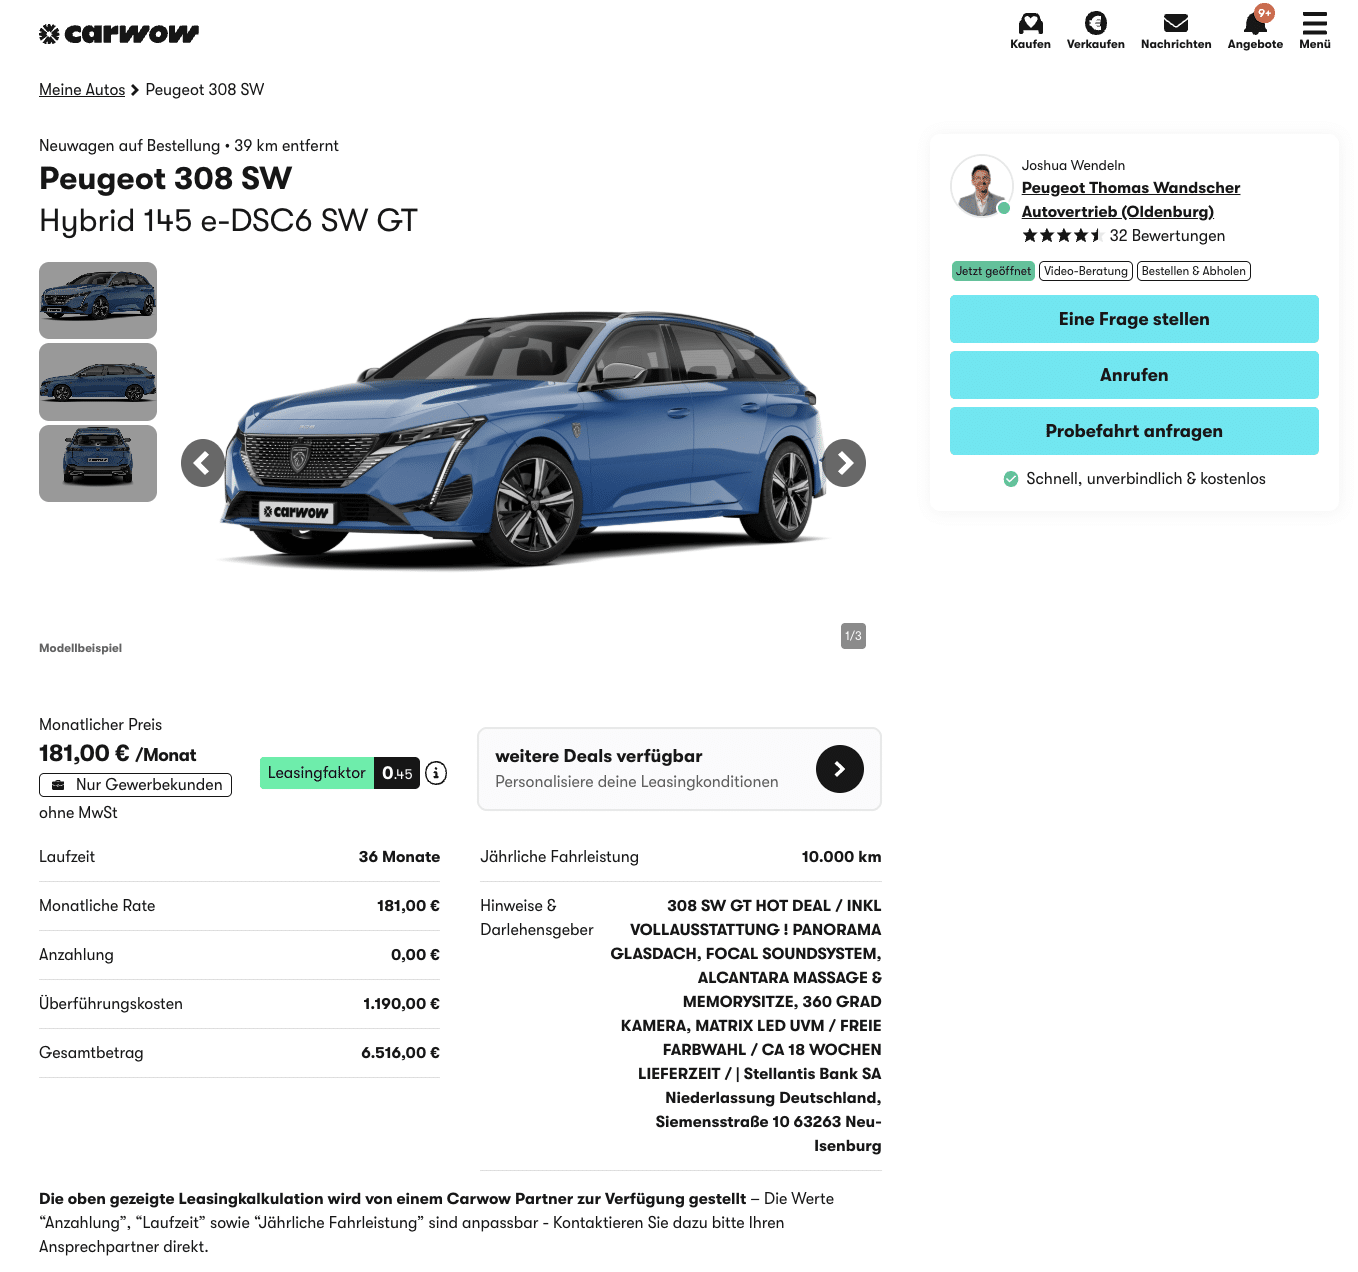The width and height of the screenshot is (1358, 1272).
Task: Click the Leasingfaktor 0.45 badge
Action: (x=340, y=773)
